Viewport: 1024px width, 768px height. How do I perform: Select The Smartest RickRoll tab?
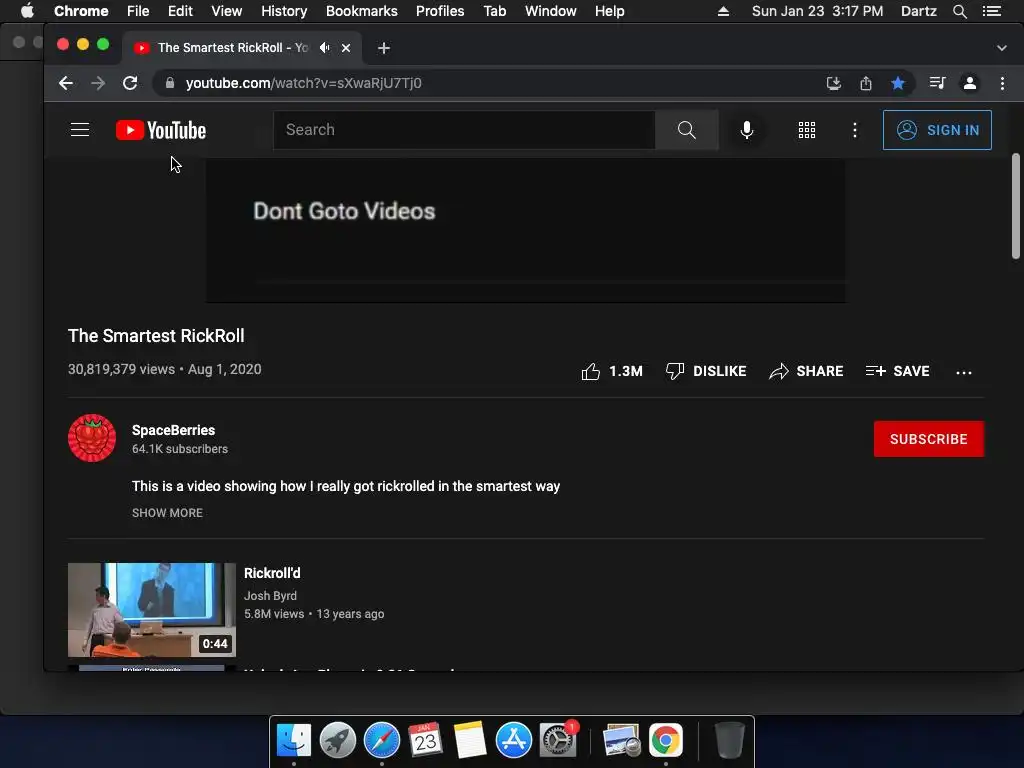(241, 48)
